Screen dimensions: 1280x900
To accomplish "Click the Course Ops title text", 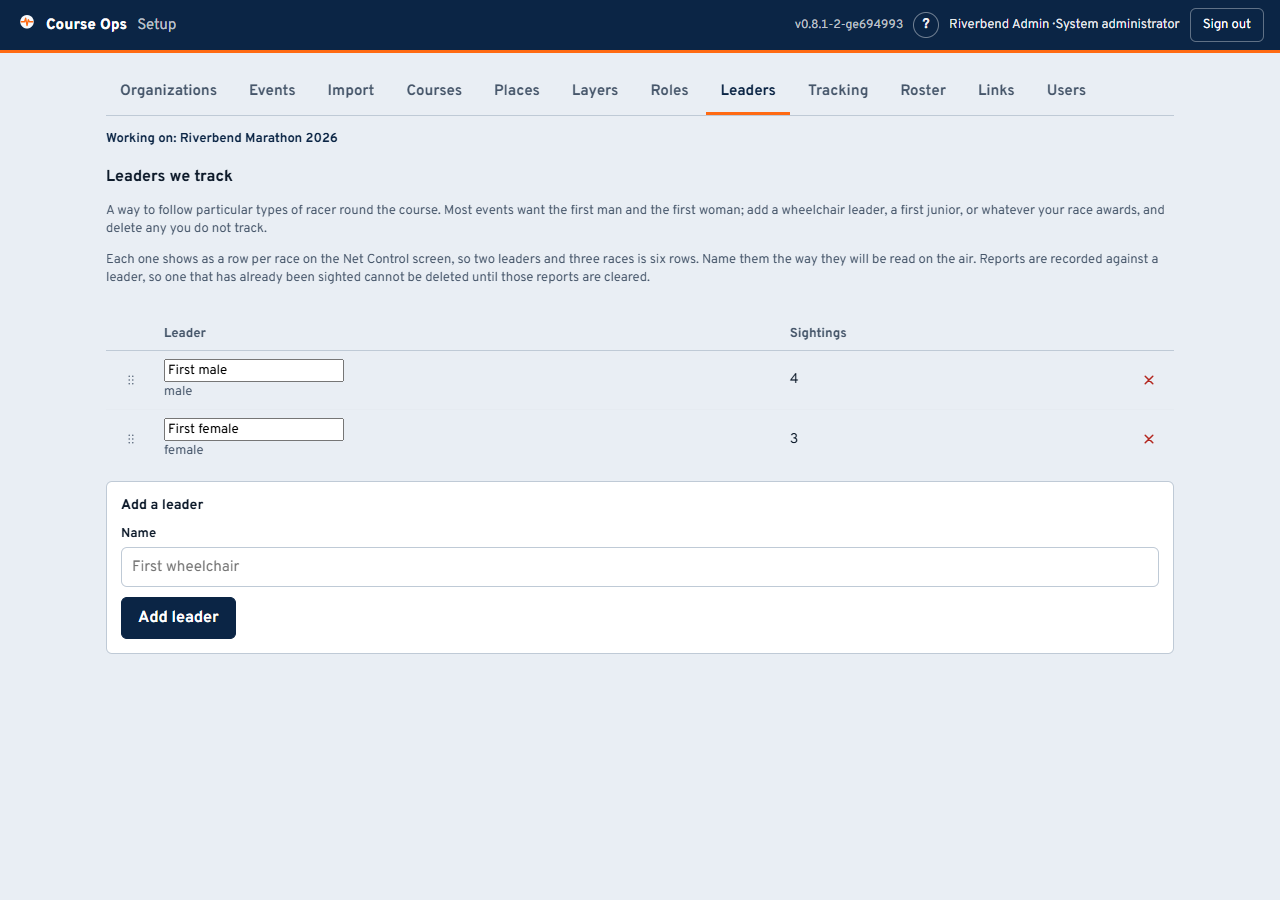I will [x=86, y=24].
